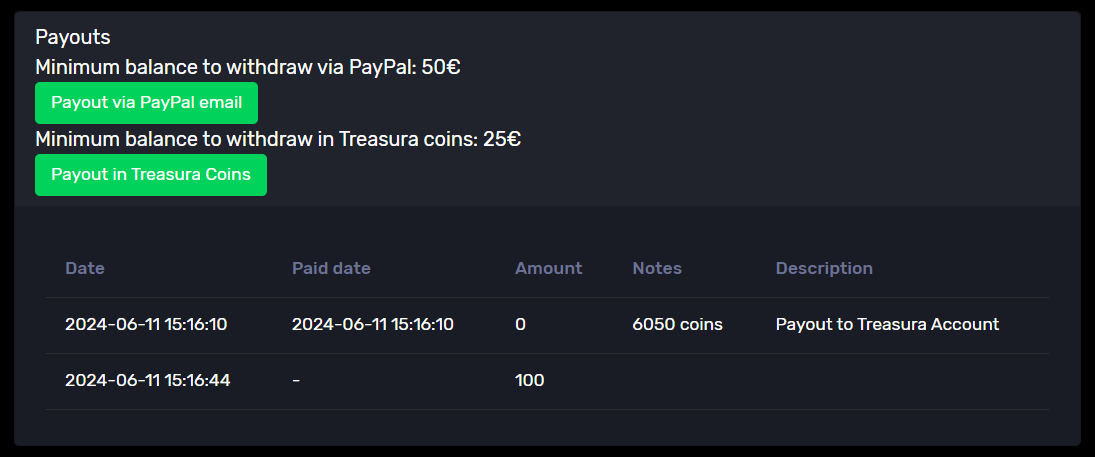The height and width of the screenshot is (457, 1095).
Task: Click the Description column header
Action: [x=824, y=268]
